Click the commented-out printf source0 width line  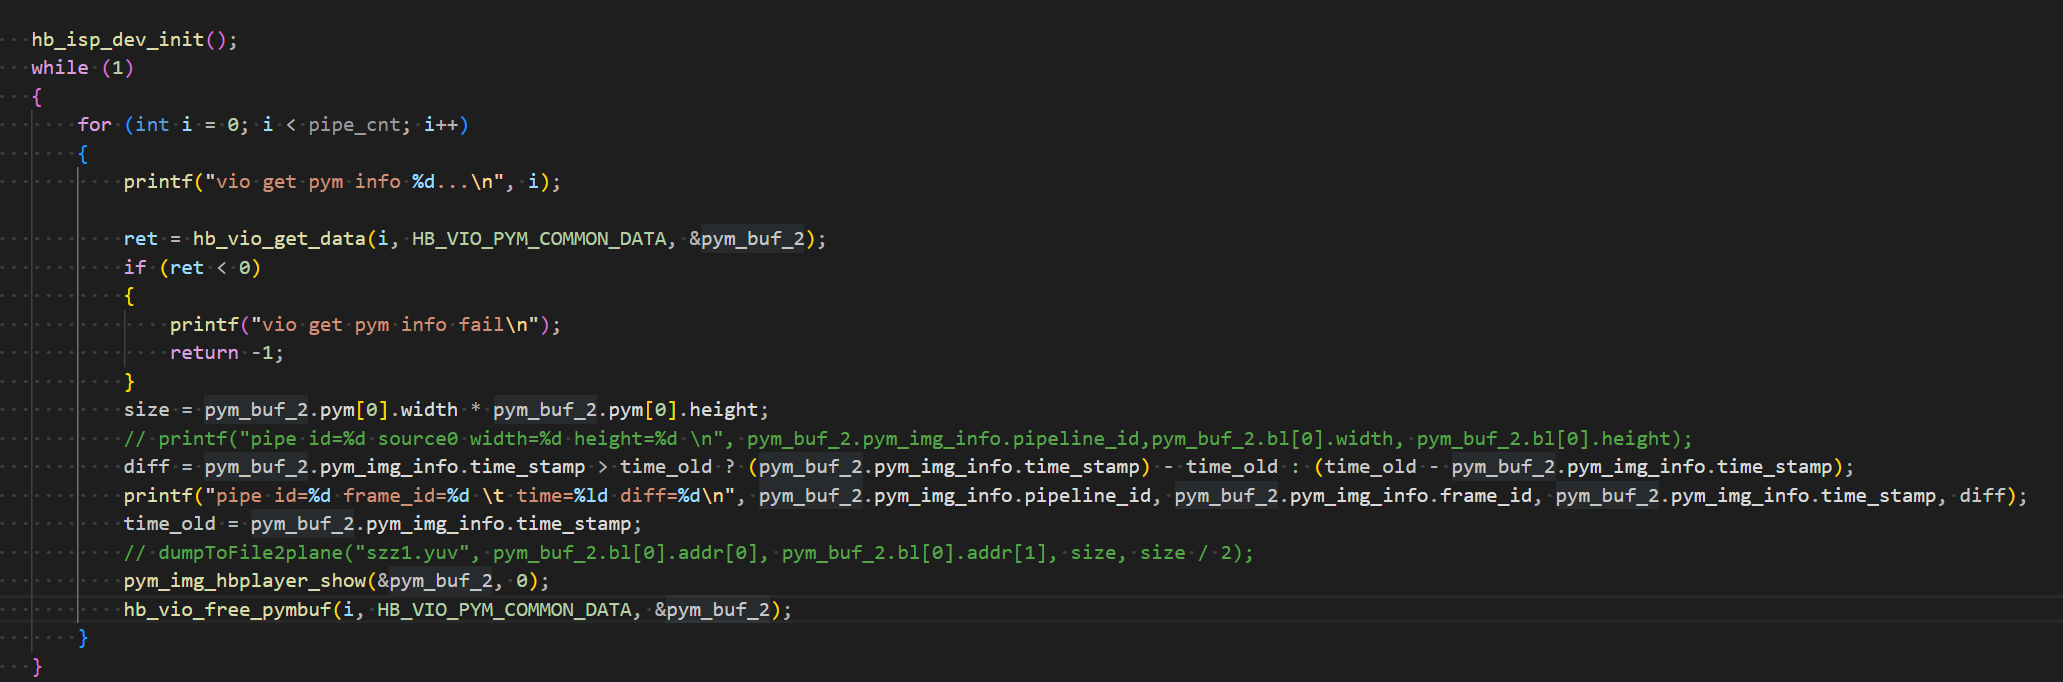900,439
